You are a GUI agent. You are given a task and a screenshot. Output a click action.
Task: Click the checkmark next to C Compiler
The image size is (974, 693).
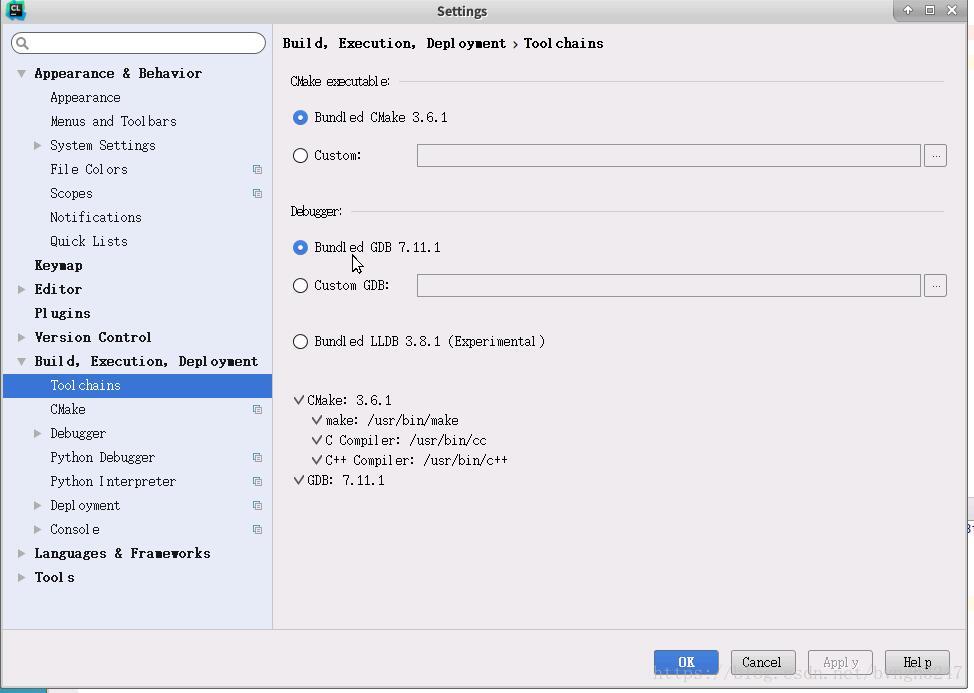point(317,440)
